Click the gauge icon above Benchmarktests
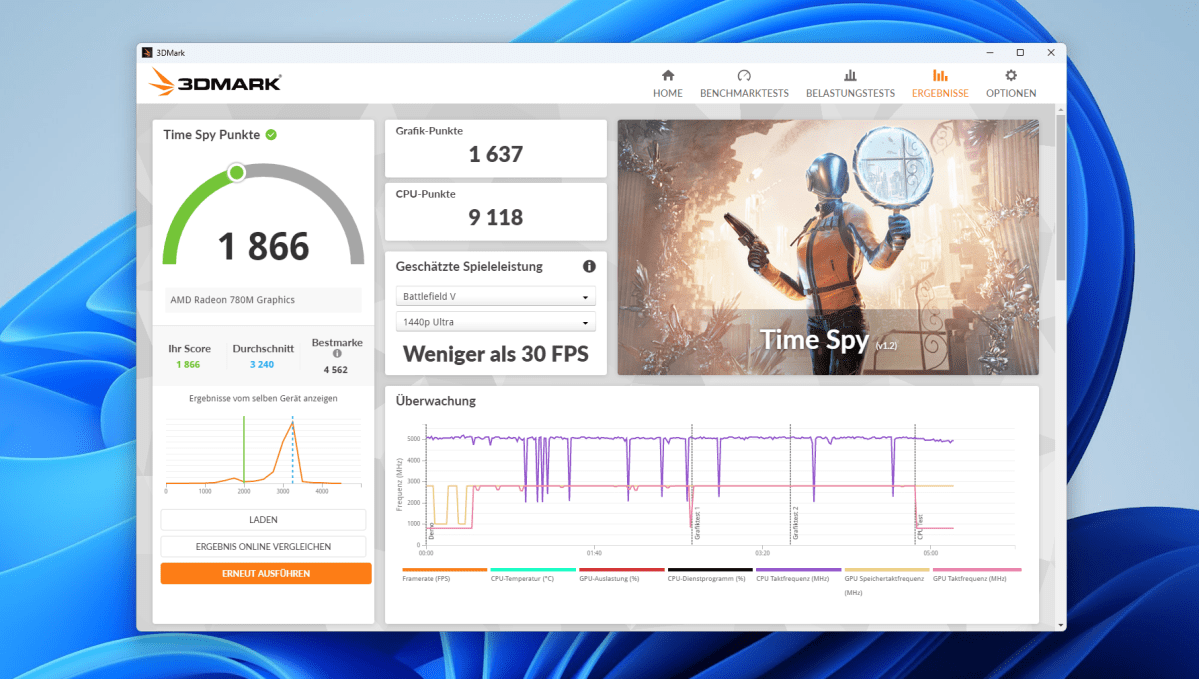The width and height of the screenshot is (1199, 679). pyautogui.click(x=743, y=75)
